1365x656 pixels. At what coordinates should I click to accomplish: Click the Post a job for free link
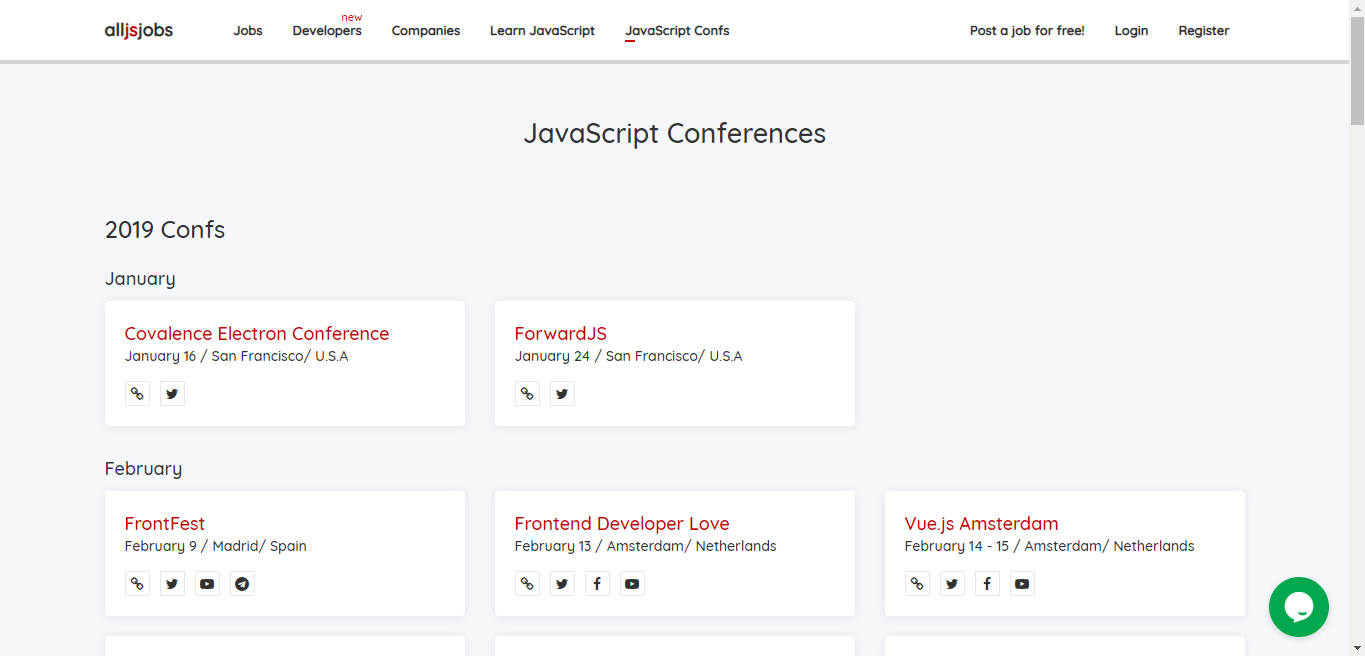(1026, 31)
